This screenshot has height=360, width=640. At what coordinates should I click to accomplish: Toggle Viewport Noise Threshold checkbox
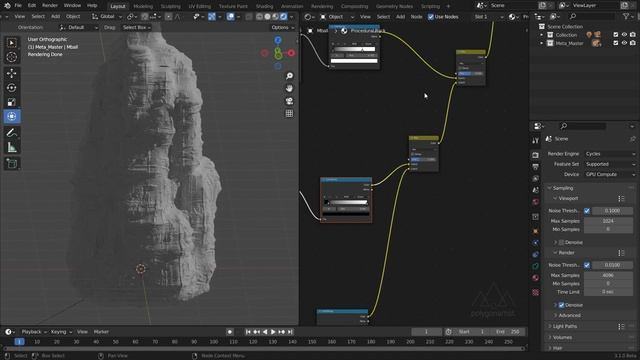point(587,211)
